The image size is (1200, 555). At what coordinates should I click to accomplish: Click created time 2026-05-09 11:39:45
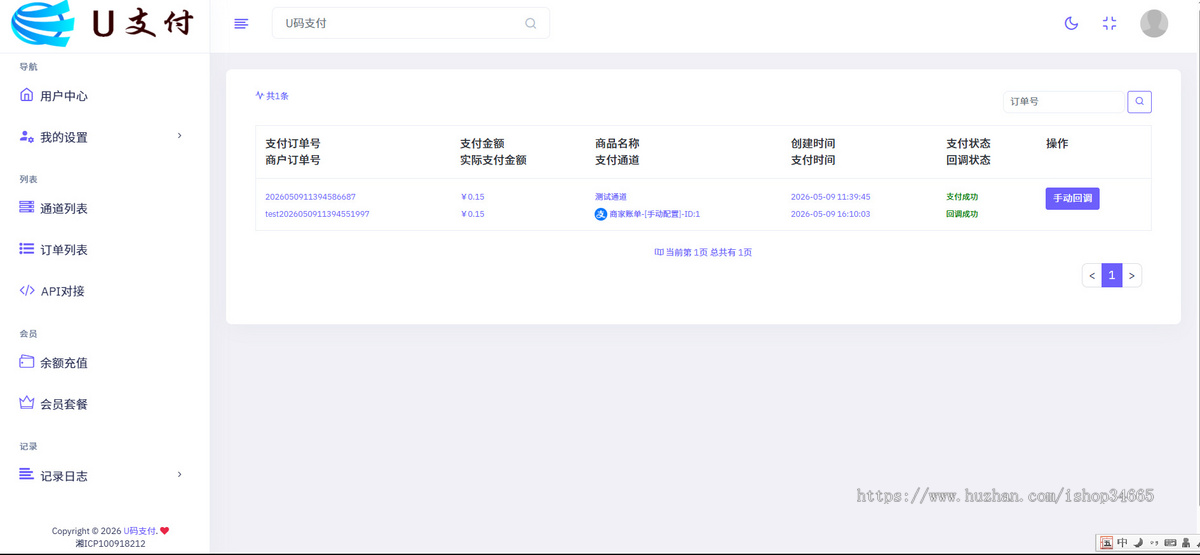pyautogui.click(x=830, y=197)
